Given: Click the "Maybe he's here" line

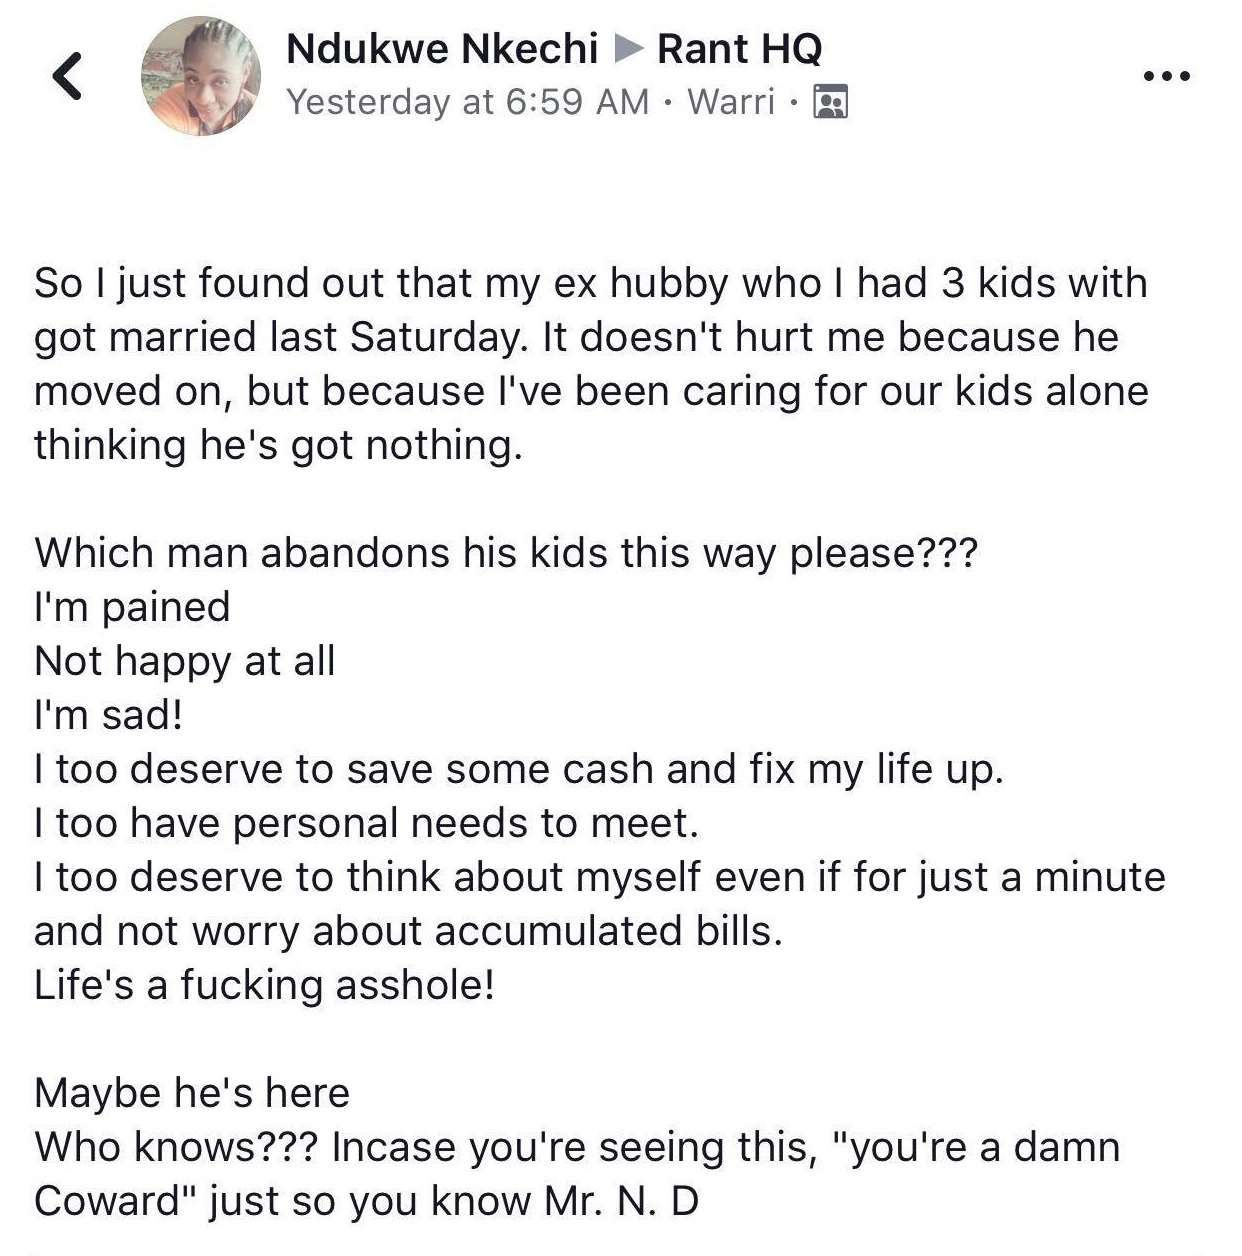Looking at the screenshot, I should click(192, 1093).
